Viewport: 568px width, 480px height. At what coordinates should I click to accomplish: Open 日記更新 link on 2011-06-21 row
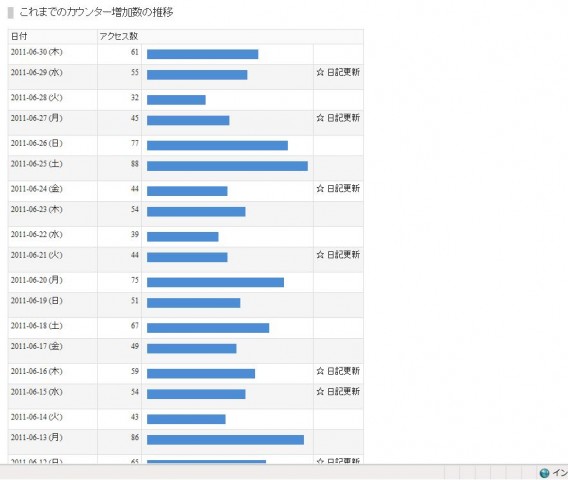(x=343, y=255)
